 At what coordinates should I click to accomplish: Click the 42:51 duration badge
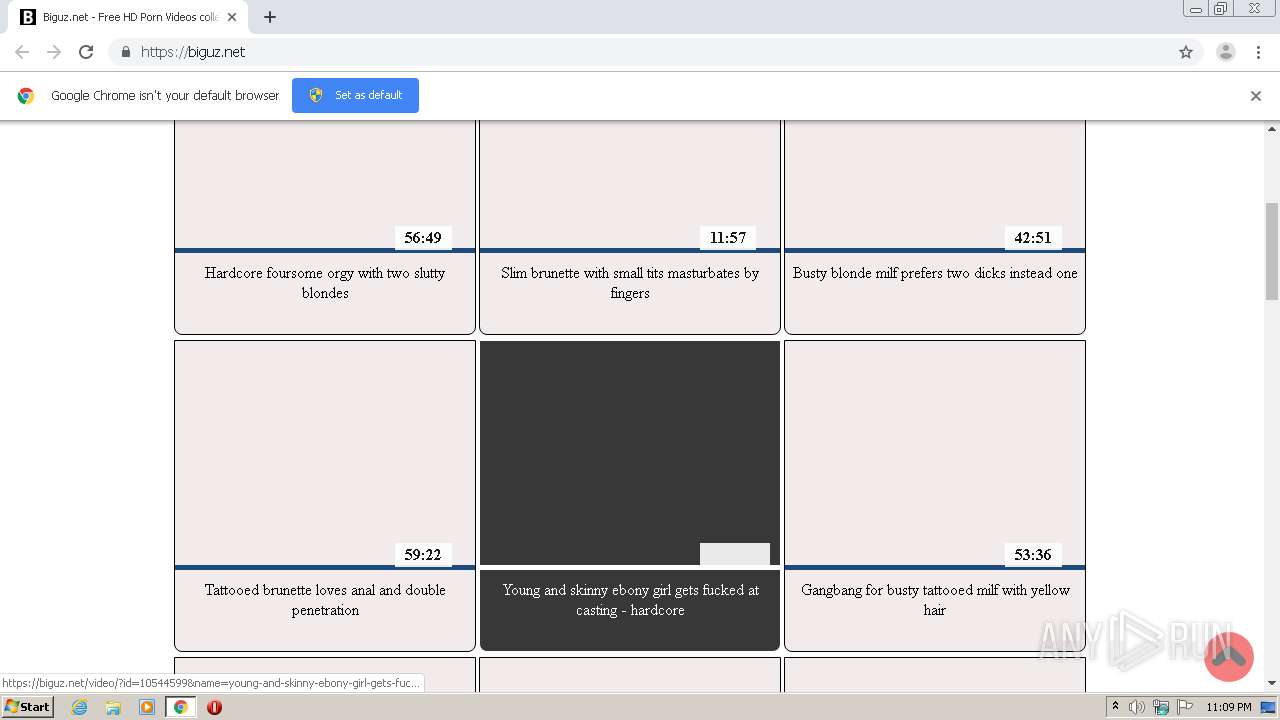1033,238
